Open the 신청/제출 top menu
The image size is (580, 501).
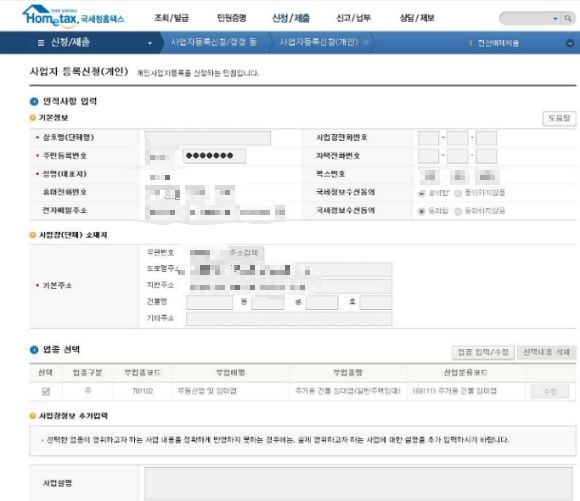291,18
